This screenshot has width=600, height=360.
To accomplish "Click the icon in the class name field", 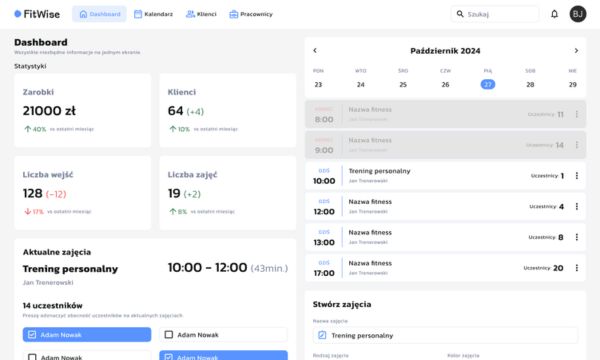I will [x=322, y=335].
